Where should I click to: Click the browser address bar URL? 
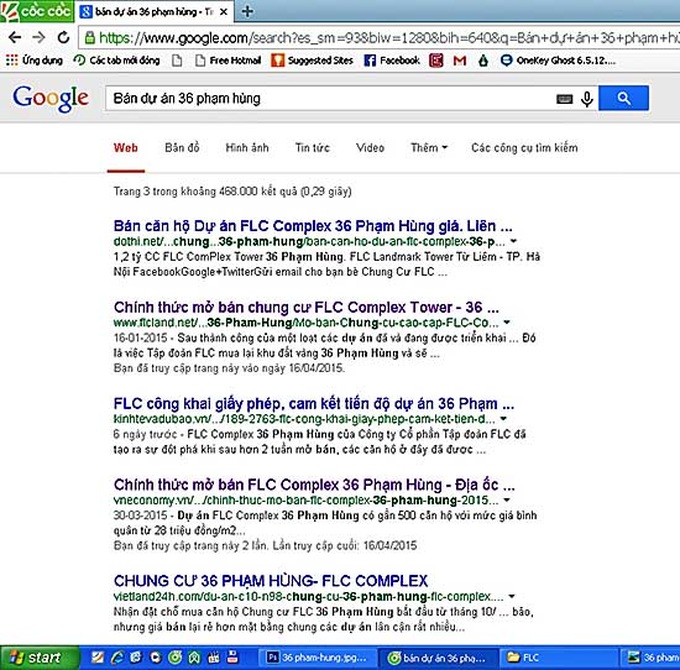[388, 38]
